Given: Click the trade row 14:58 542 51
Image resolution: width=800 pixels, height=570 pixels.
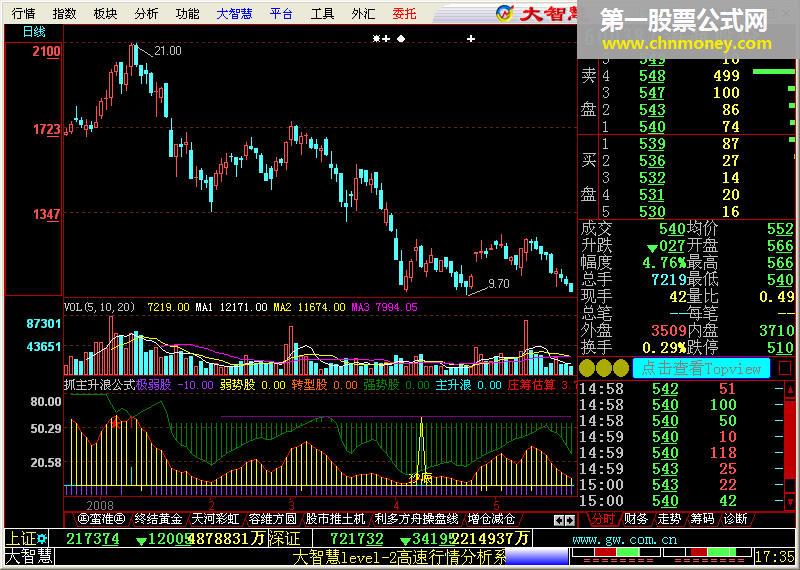Looking at the screenshot, I should tap(681, 389).
